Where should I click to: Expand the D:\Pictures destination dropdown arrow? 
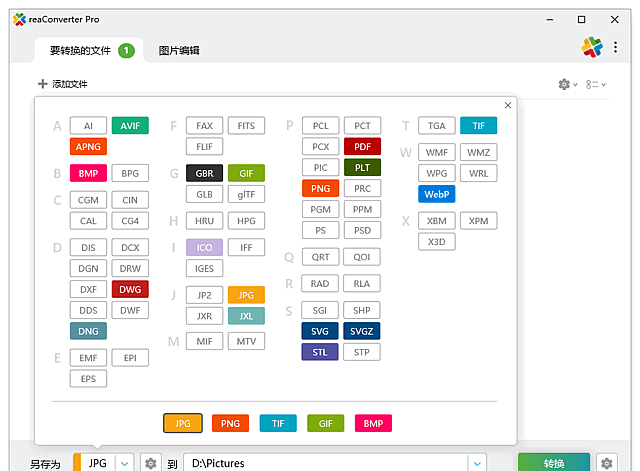(x=477, y=464)
